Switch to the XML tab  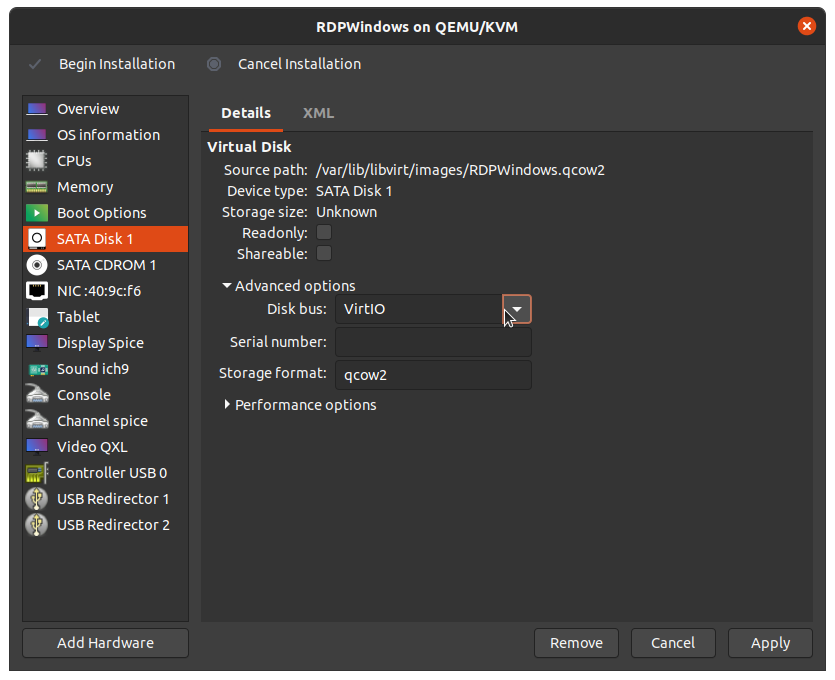click(x=318, y=113)
